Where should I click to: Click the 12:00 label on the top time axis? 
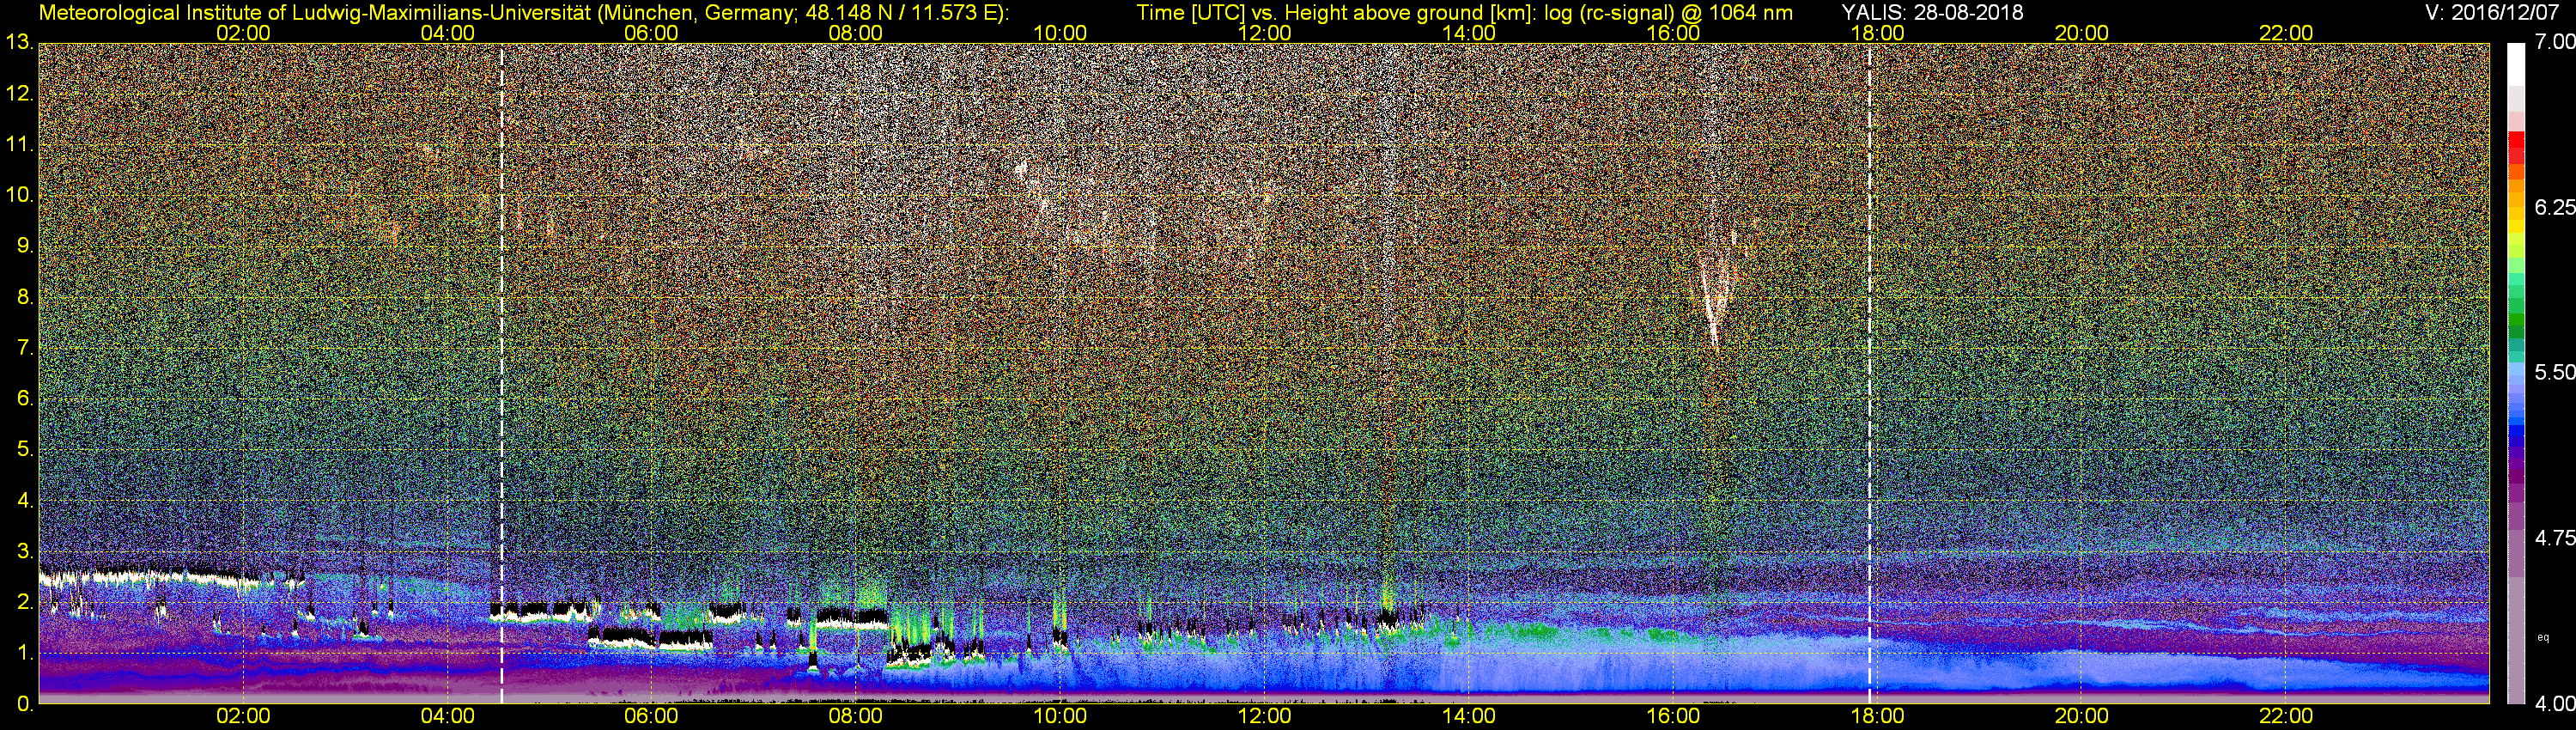(1264, 33)
